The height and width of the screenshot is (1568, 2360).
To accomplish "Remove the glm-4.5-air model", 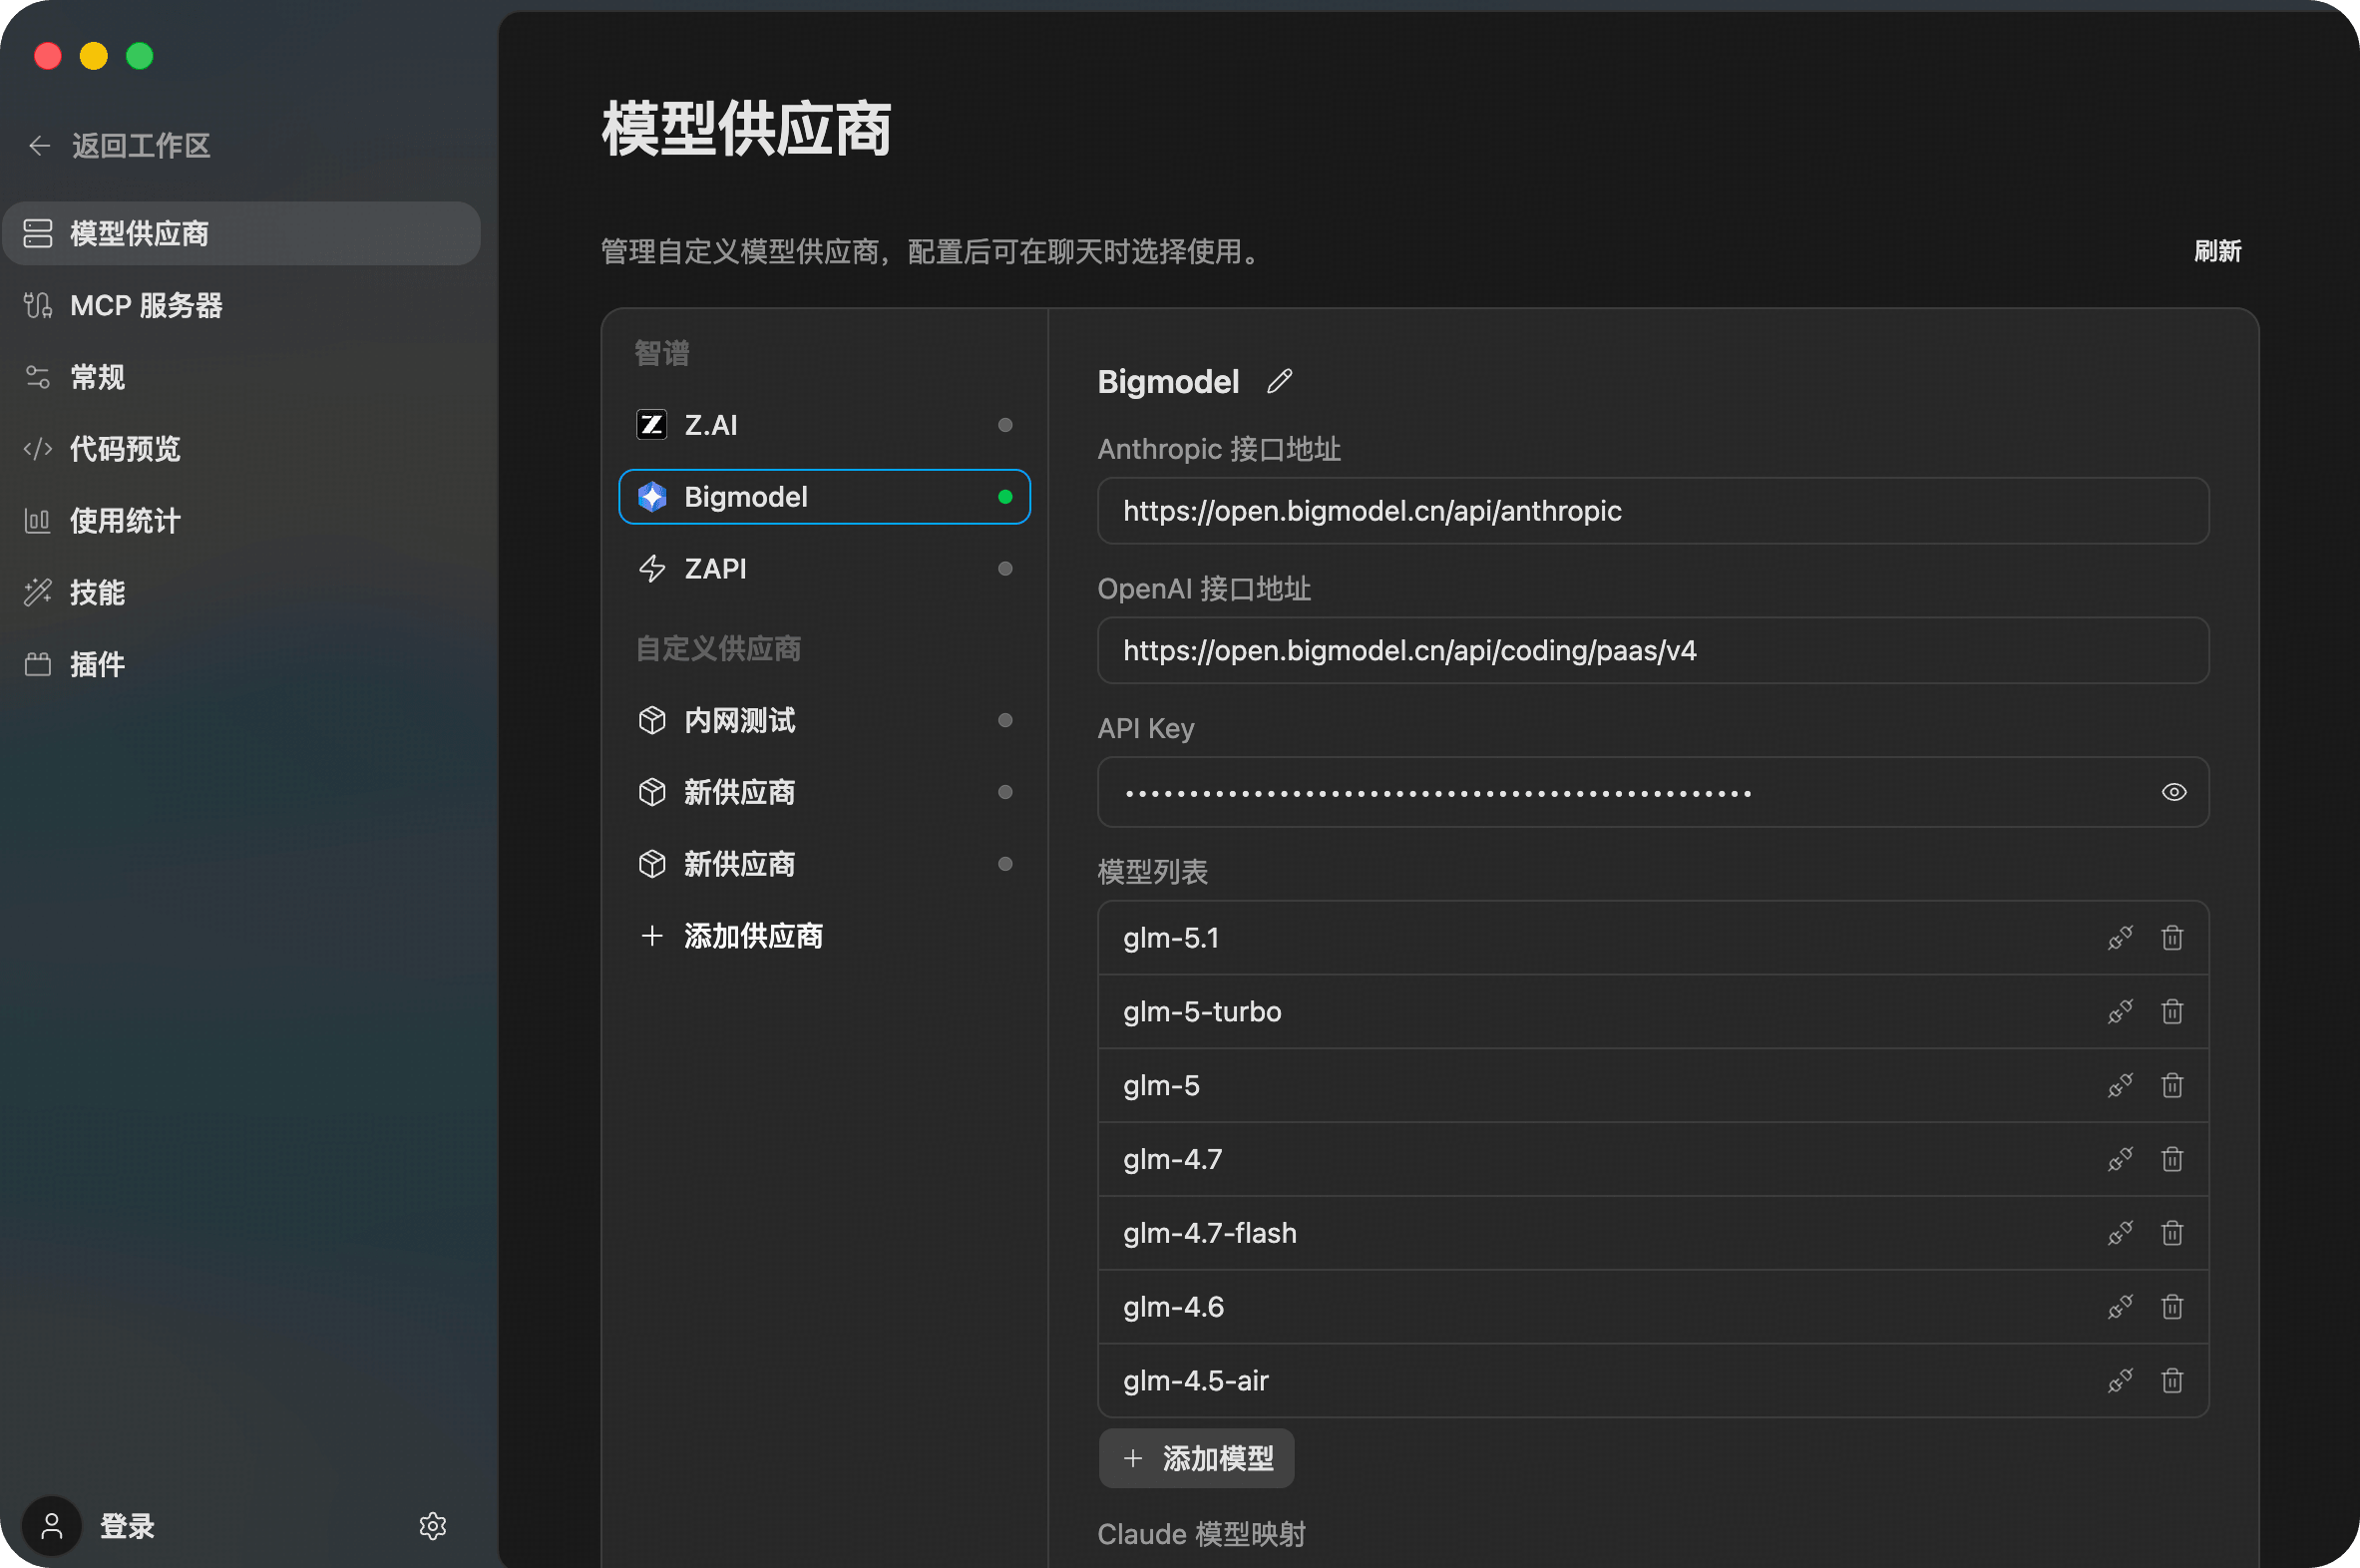I will (2171, 1381).
